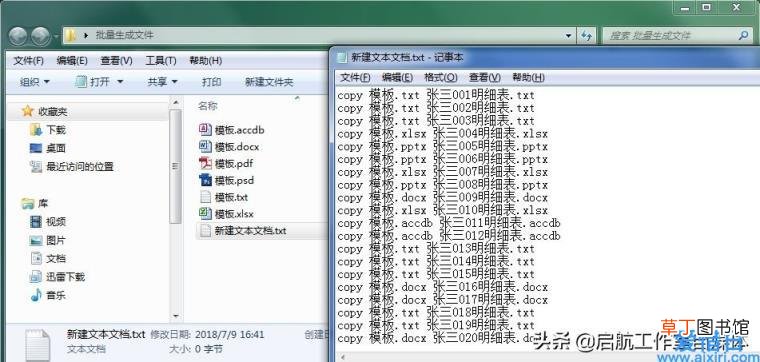The height and width of the screenshot is (362, 760).
Task: Open Notepad 帮助(H) menu
Action: click(528, 78)
